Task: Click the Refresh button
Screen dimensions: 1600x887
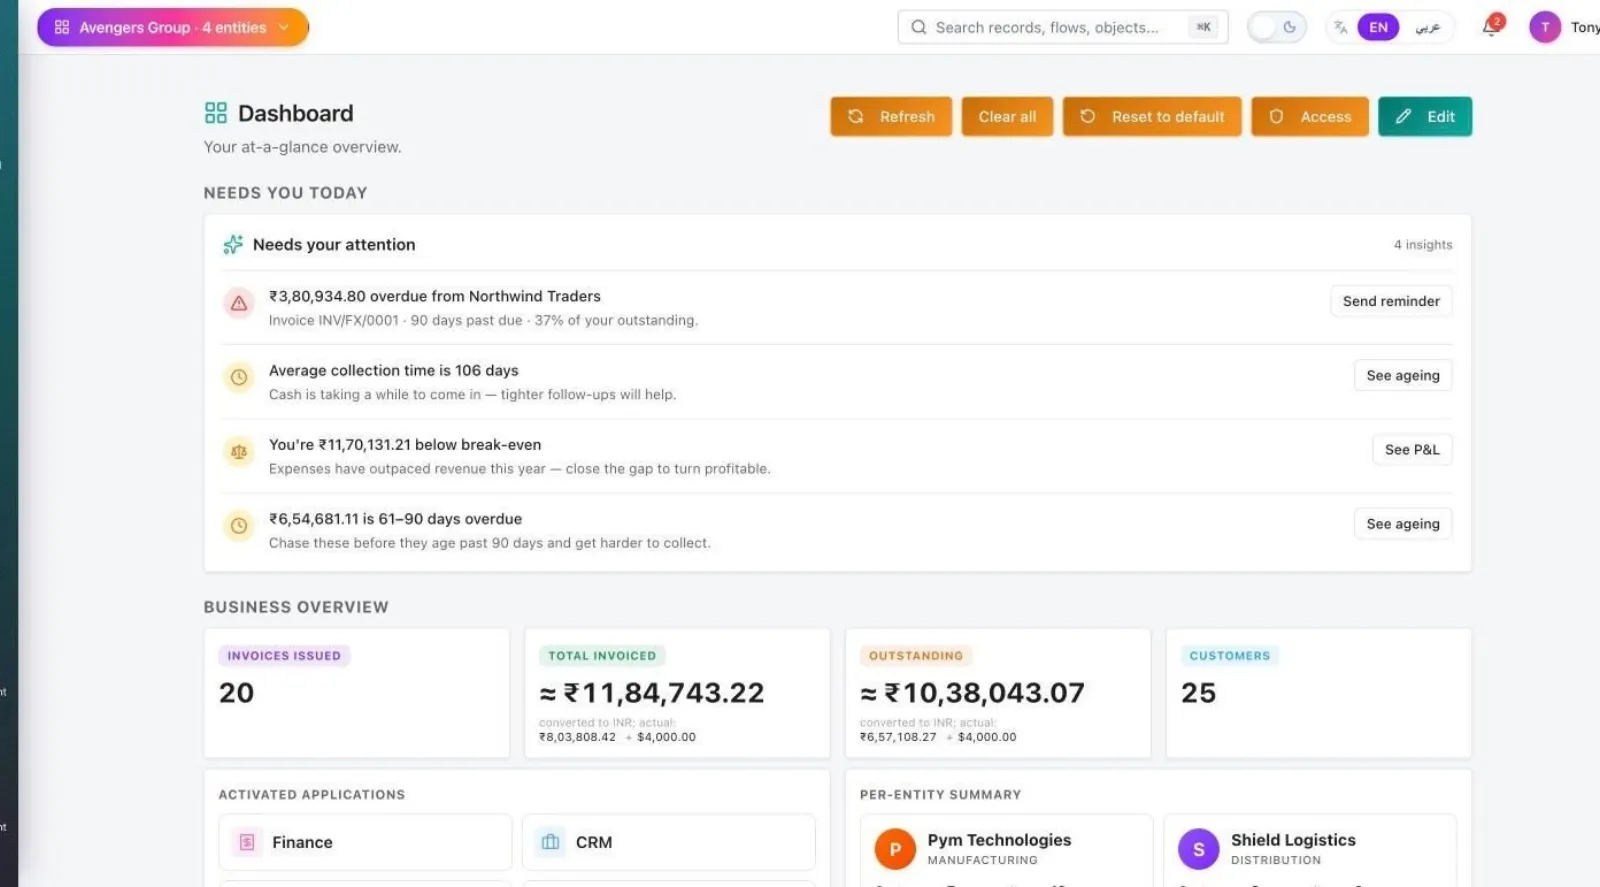Action: point(891,116)
